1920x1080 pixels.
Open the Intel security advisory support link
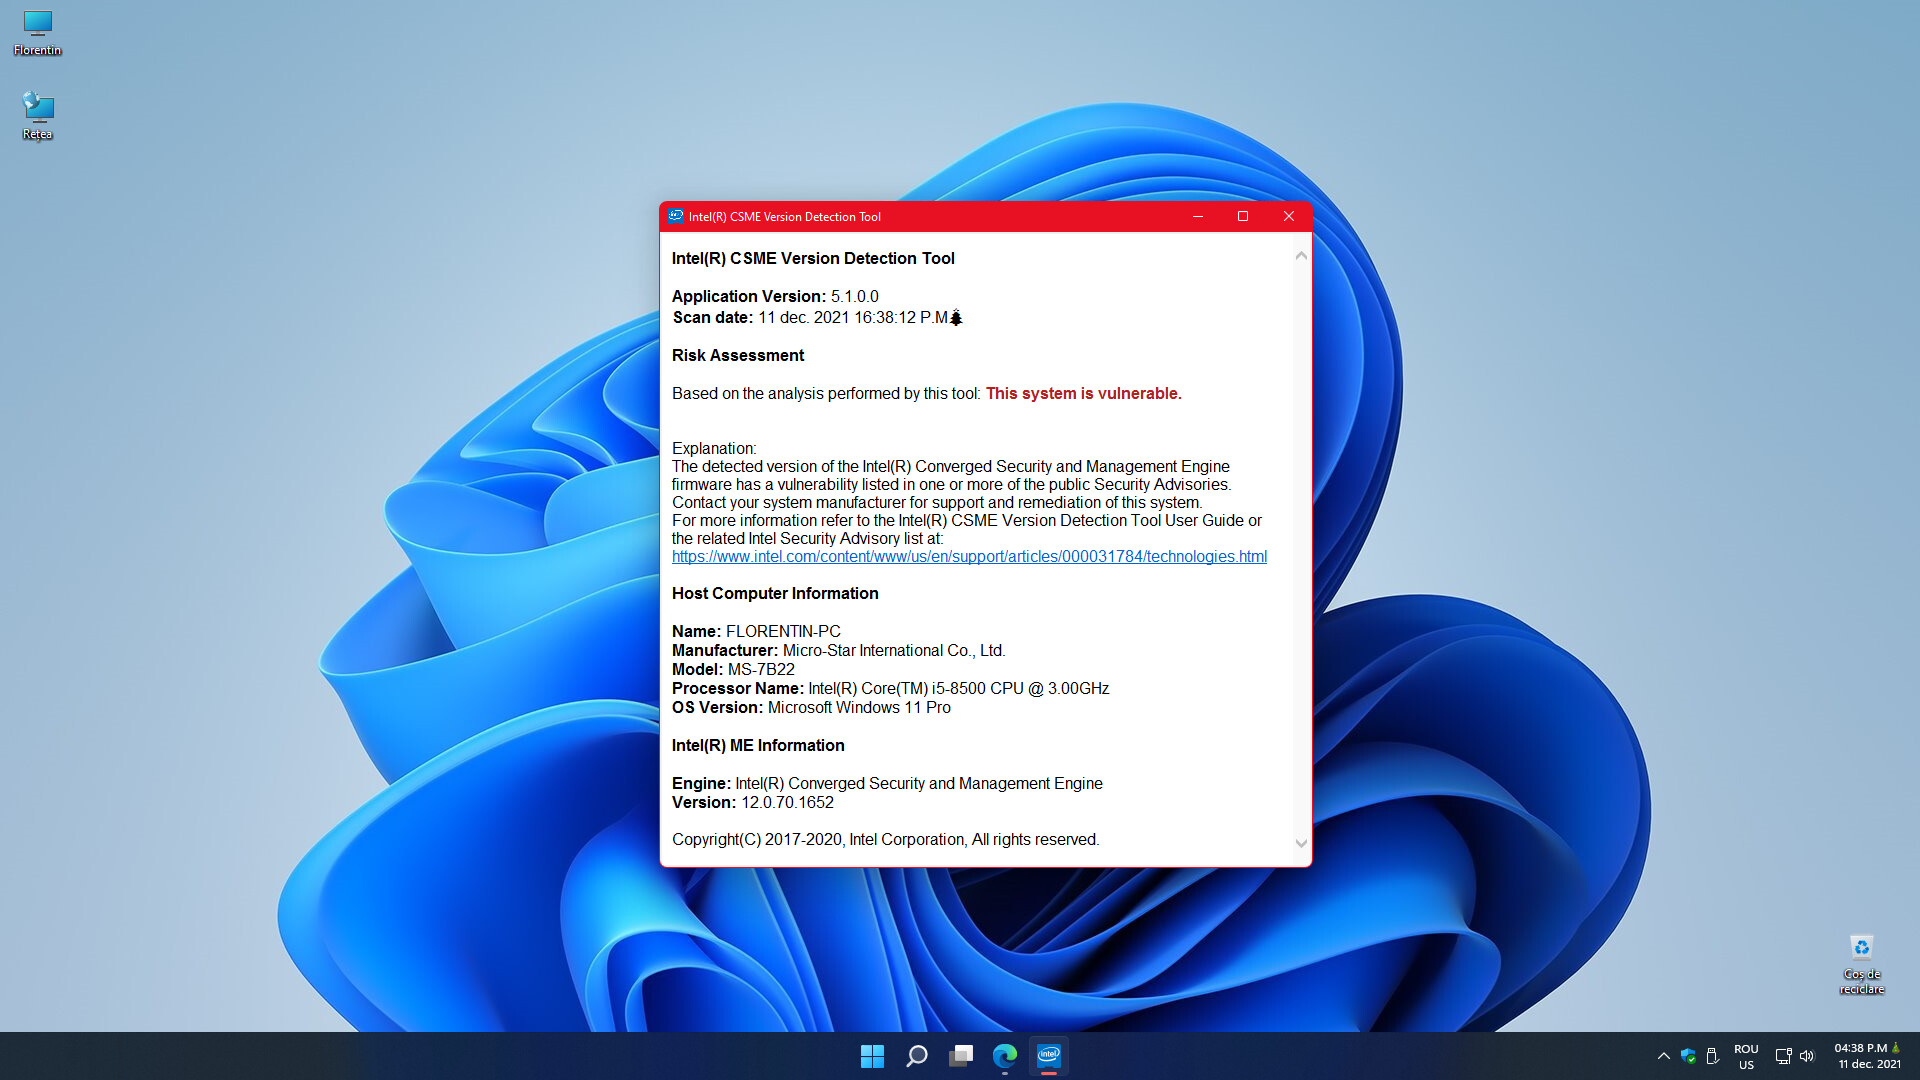click(x=969, y=557)
